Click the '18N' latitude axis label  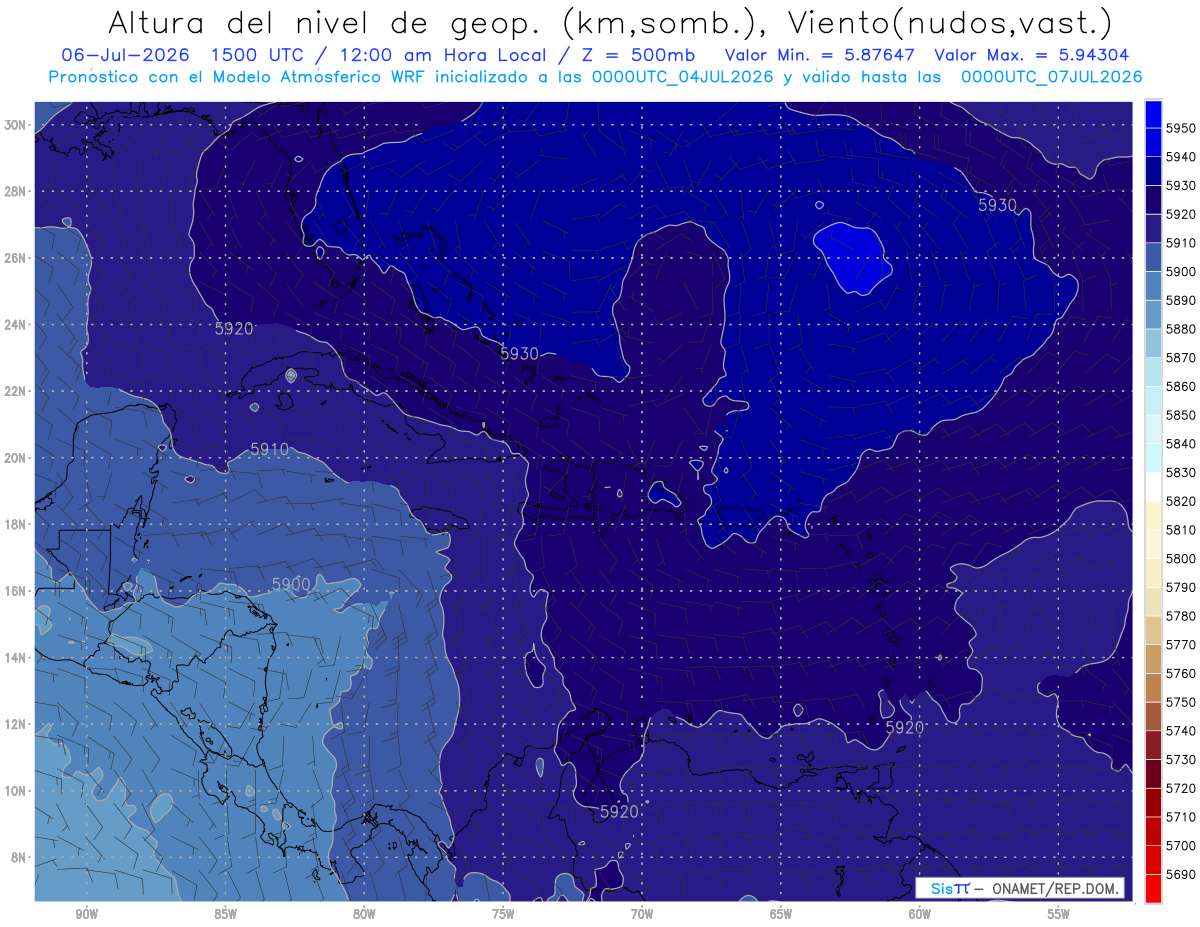click(x=16, y=525)
